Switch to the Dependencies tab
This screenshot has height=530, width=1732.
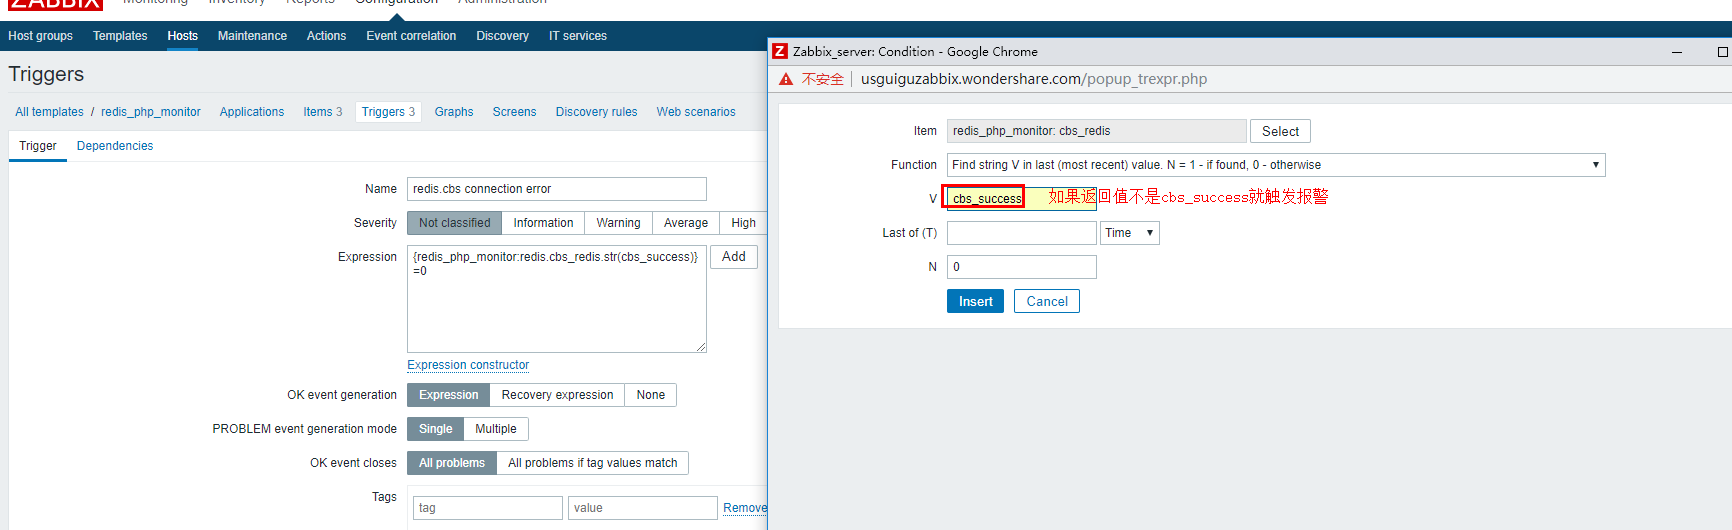tap(115, 146)
